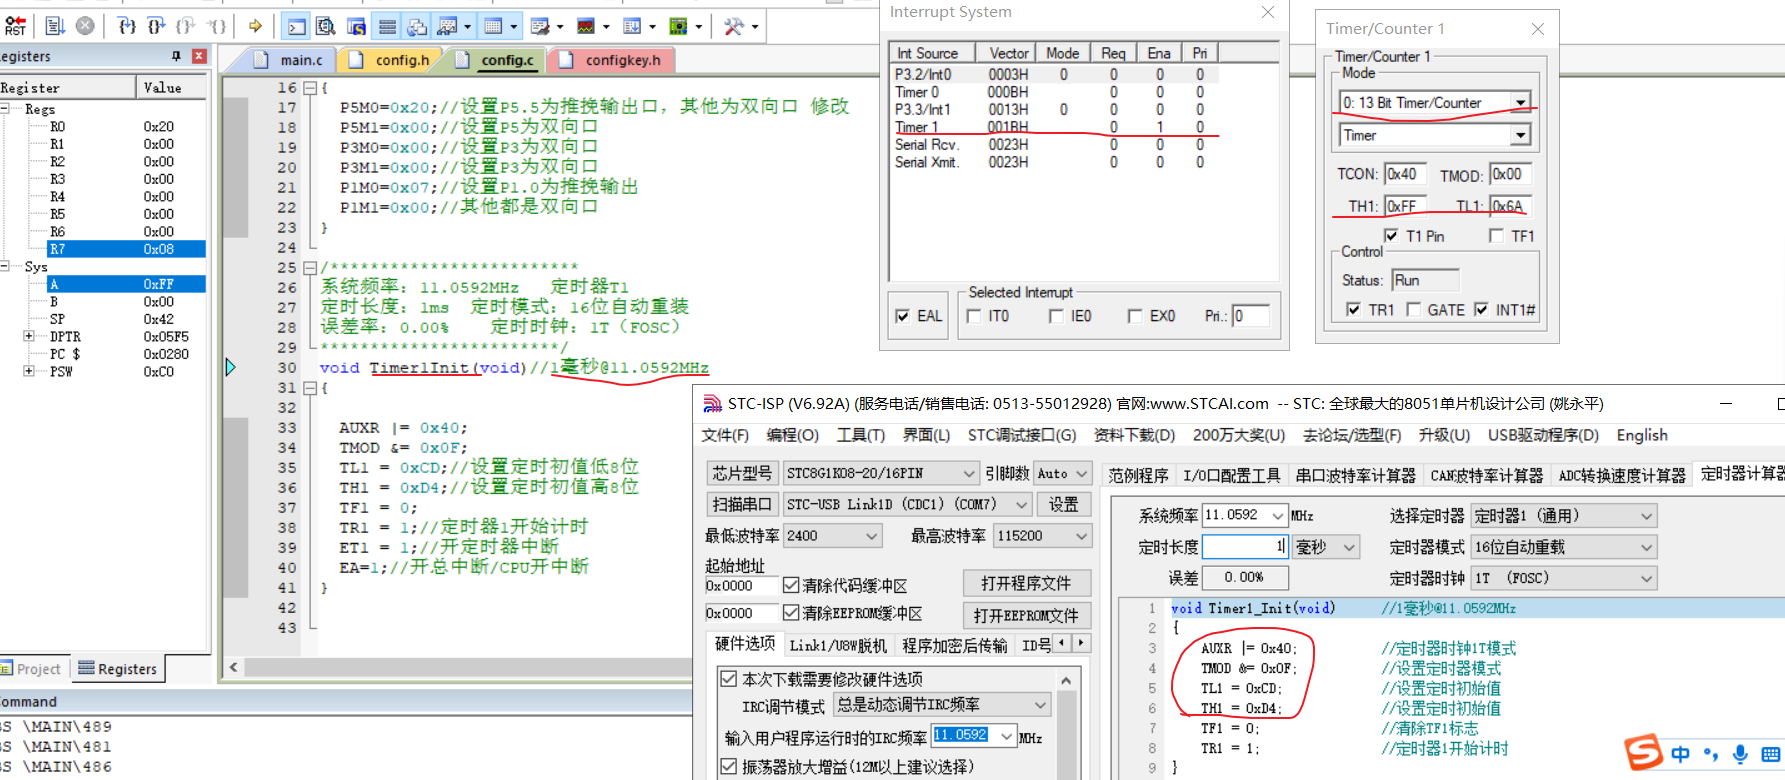Expand the DPTR register tree node
The width and height of the screenshot is (1785, 780).
29,337
